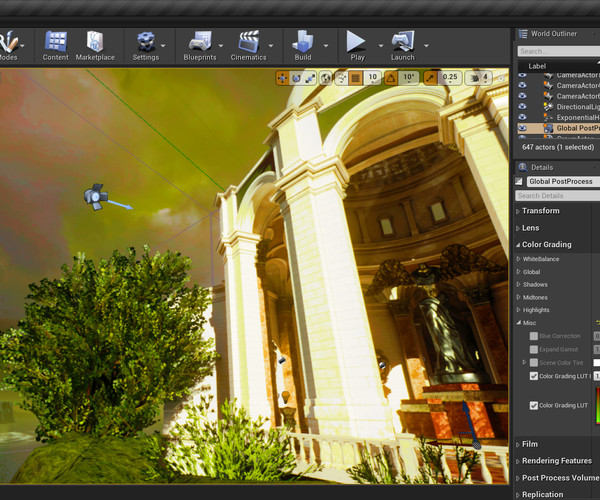
Task: Collapse the Color Grading section
Action: pos(518,244)
